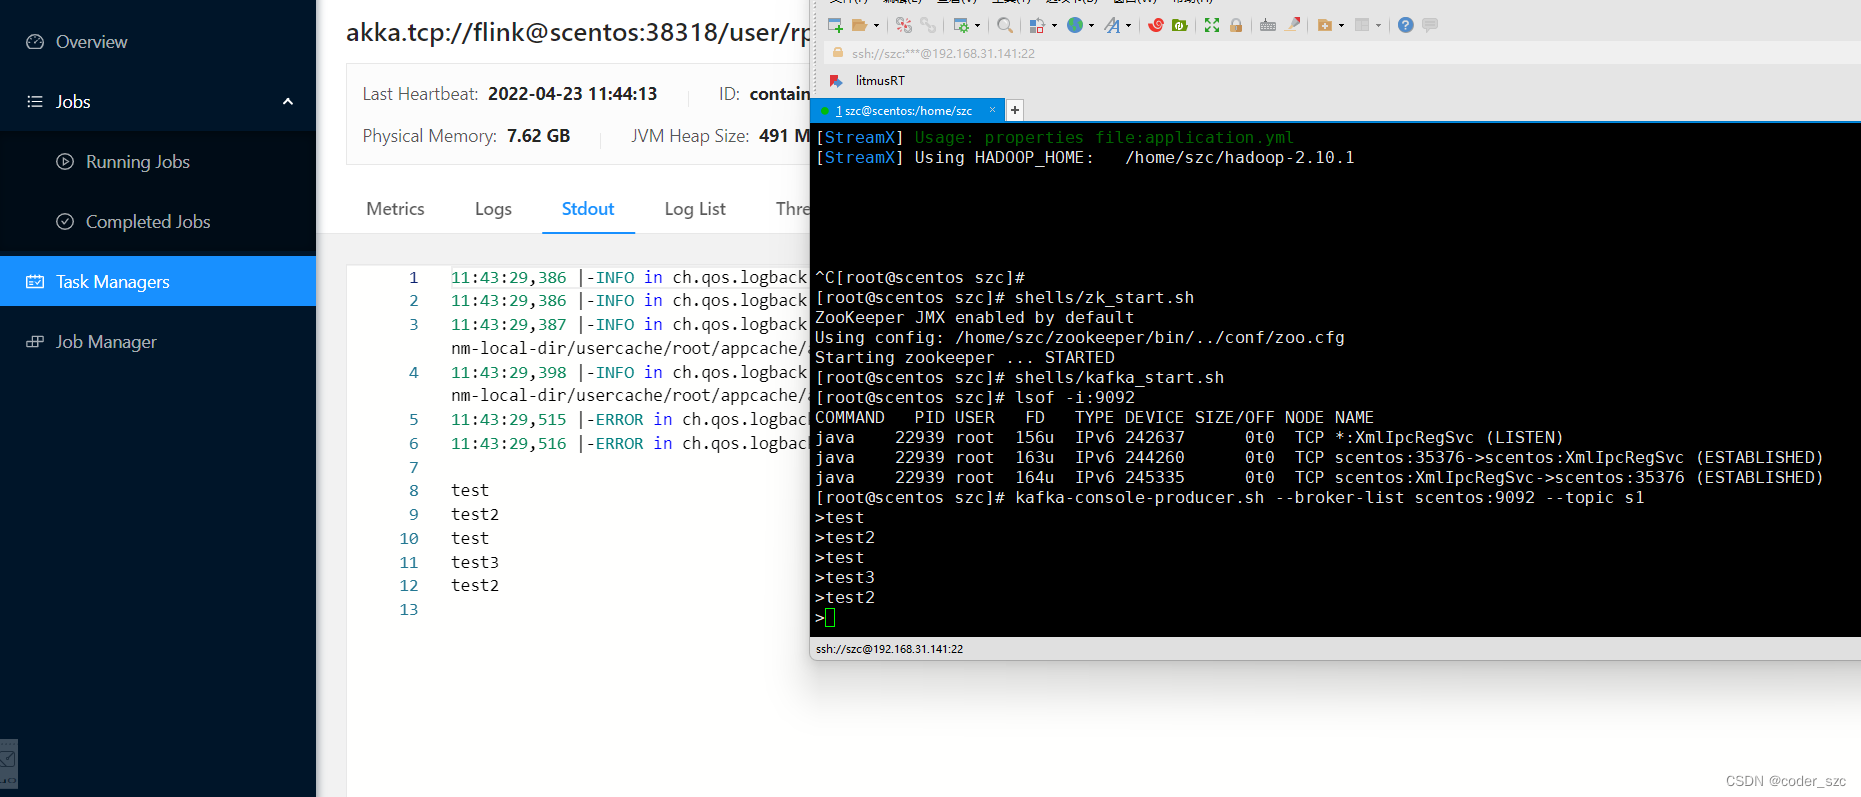This screenshot has height=797, width=1861.
Task: Collapse the Jobs menu chevron
Action: (x=288, y=102)
